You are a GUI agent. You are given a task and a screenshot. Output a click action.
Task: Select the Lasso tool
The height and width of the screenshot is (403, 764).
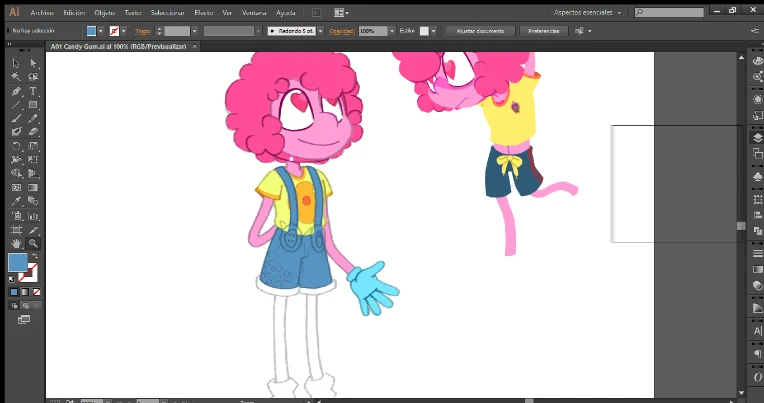click(33, 77)
